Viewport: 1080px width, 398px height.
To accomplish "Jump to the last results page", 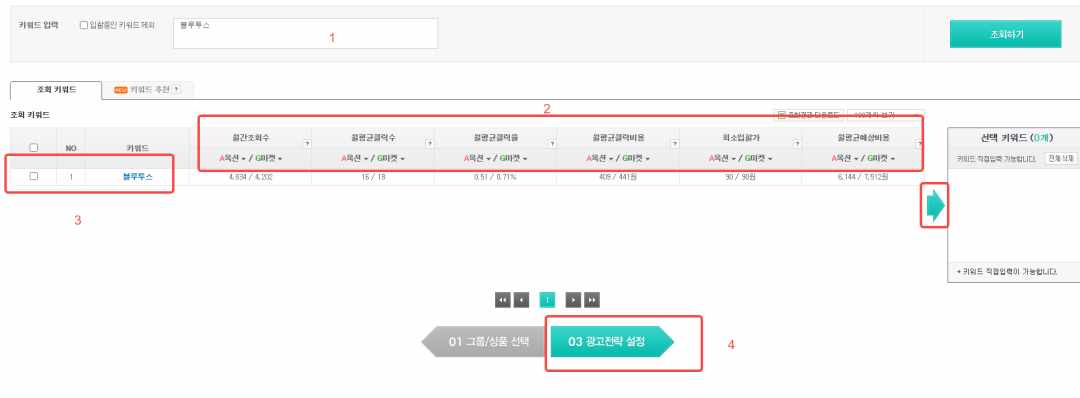I will (x=592, y=300).
